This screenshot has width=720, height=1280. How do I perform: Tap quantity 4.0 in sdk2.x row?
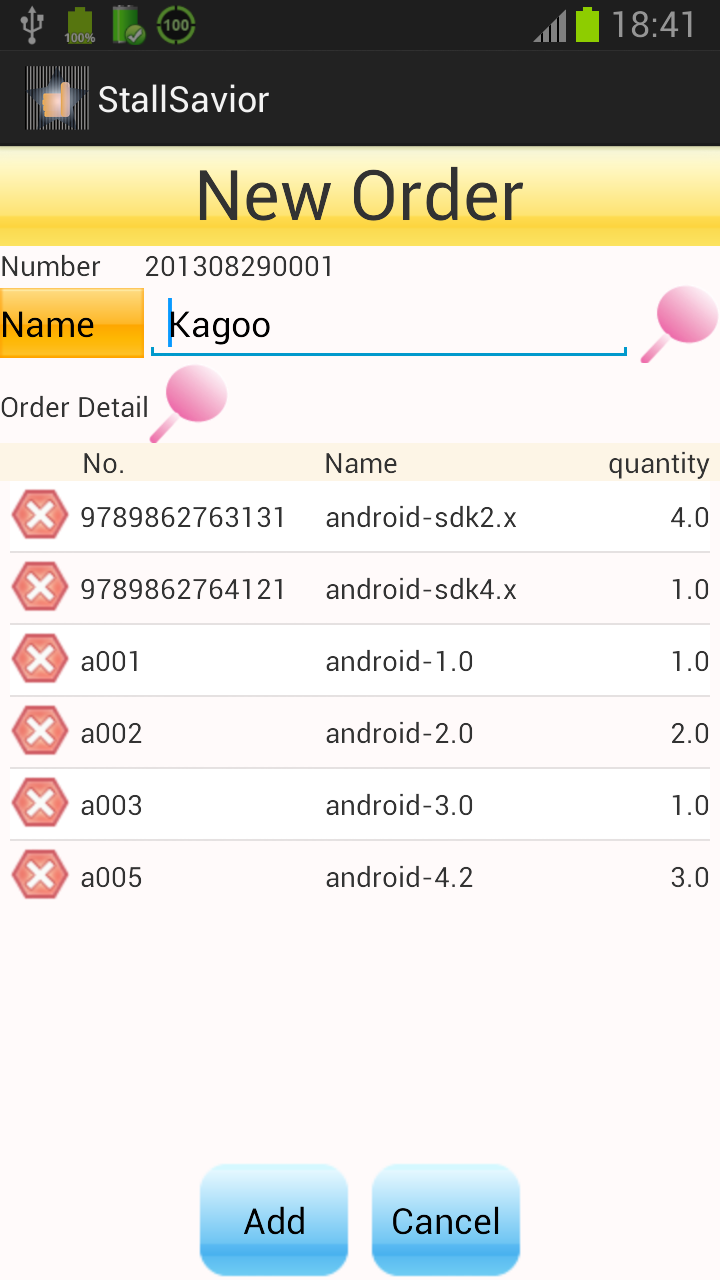689,517
